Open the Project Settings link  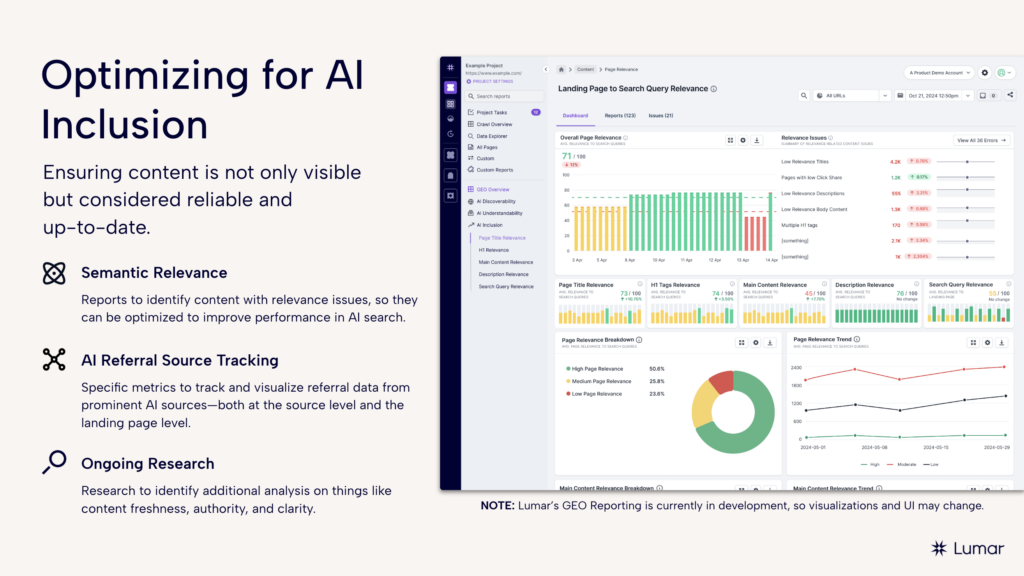[x=490, y=82]
